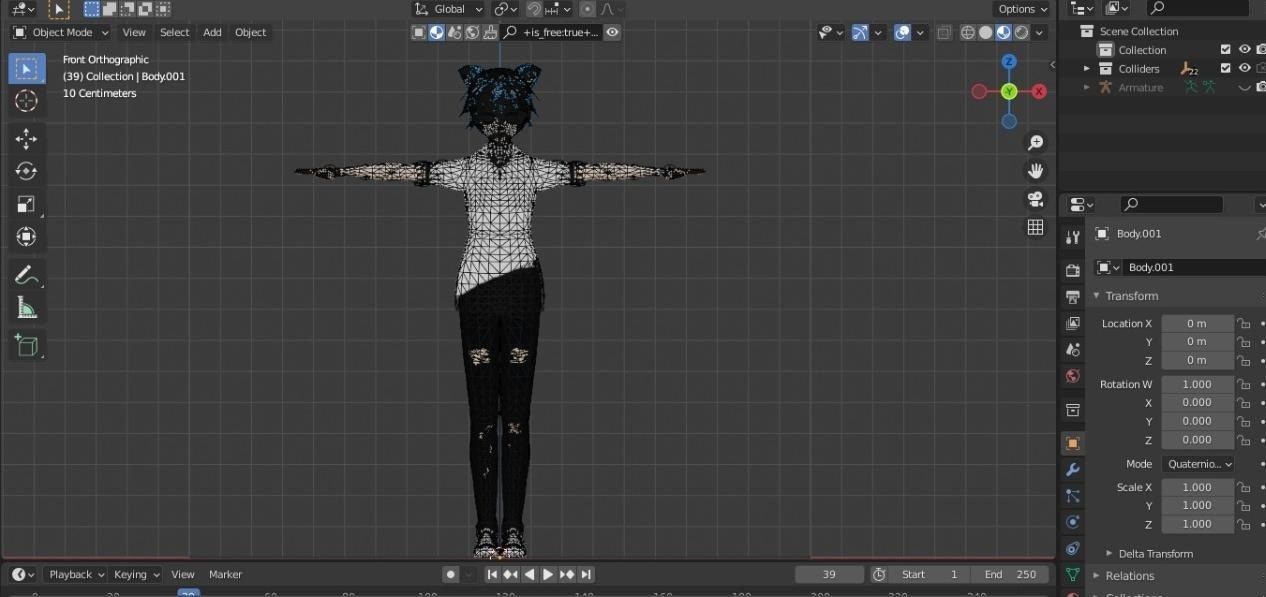Open the View Layer properties tab
The width and height of the screenshot is (1266, 597).
[1073, 323]
